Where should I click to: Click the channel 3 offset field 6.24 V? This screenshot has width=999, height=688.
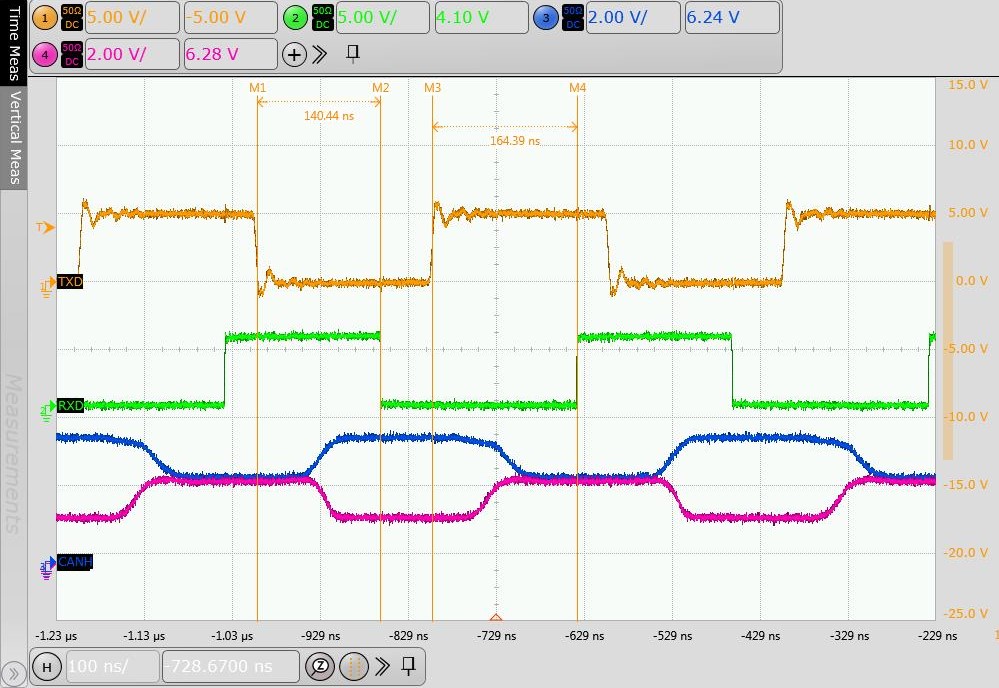click(732, 17)
